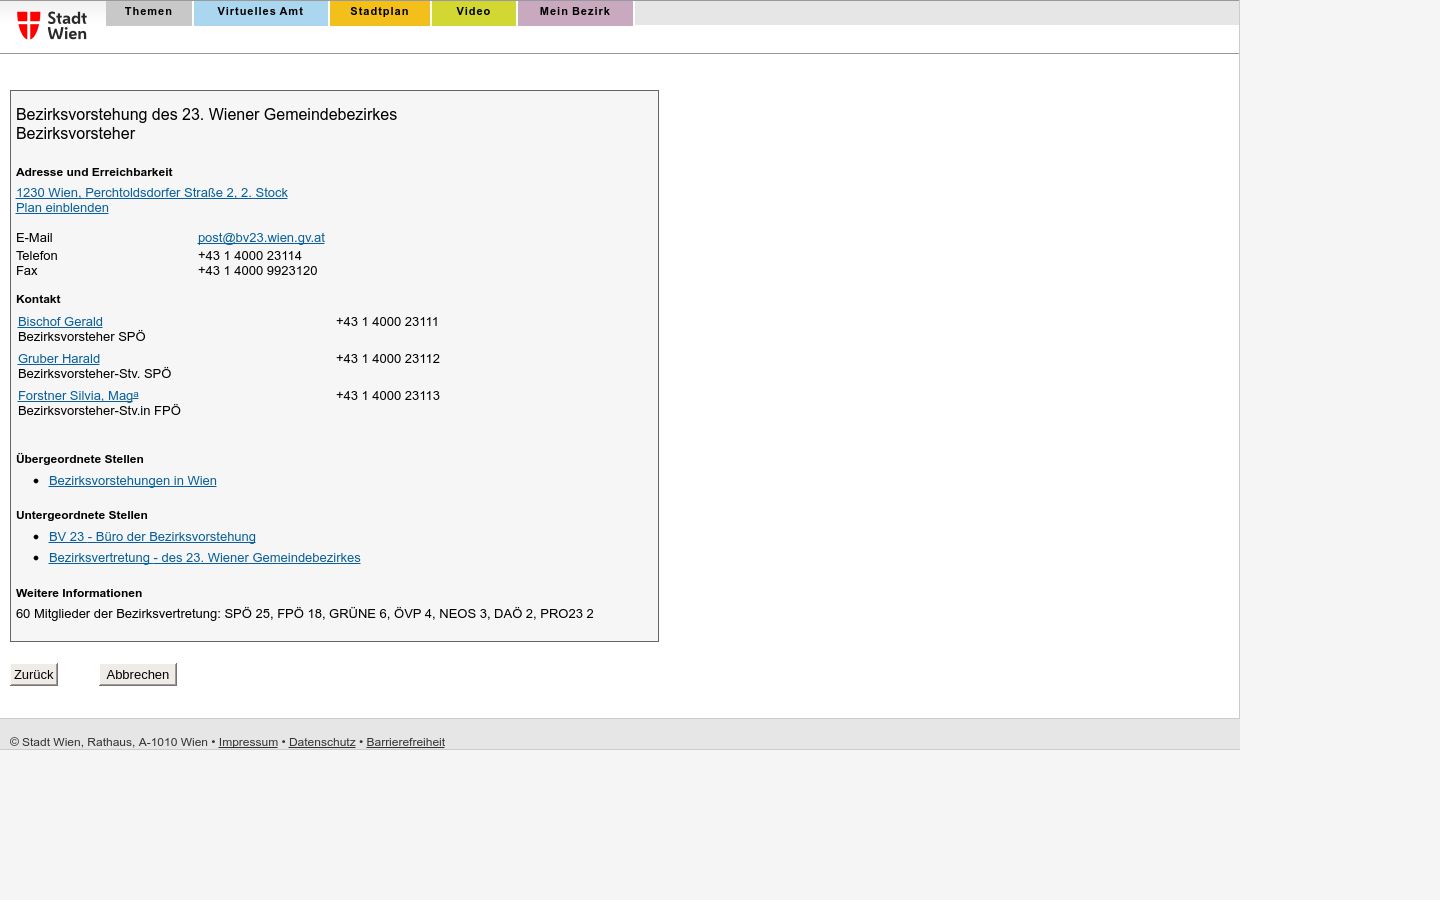This screenshot has width=1440, height=900.
Task: Open Impressum footer link
Action: tap(248, 742)
